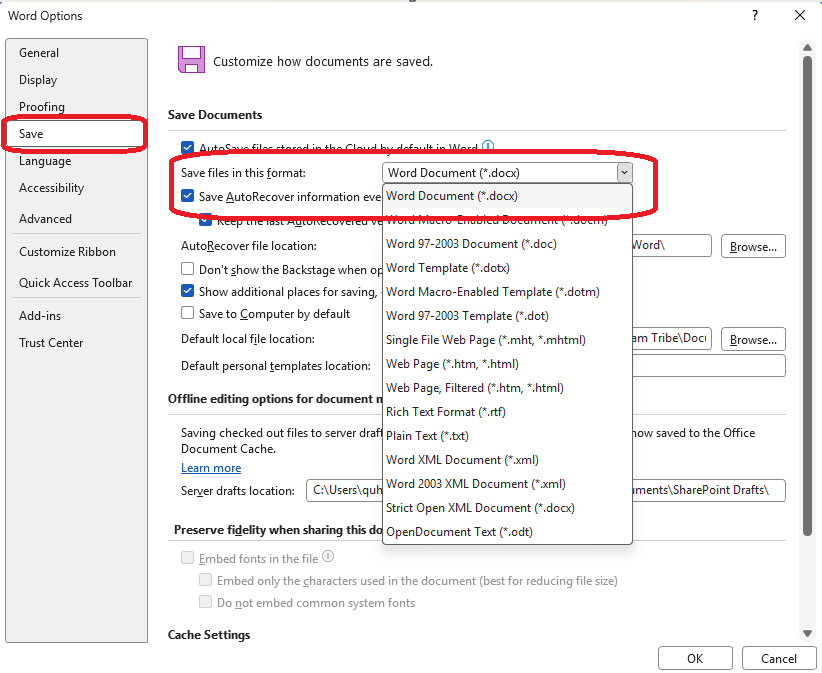Image resolution: width=822 pixels, height=673 pixels.
Task: Pick Word Macro-Enabled Template (*.dotm)
Action: pos(507,292)
